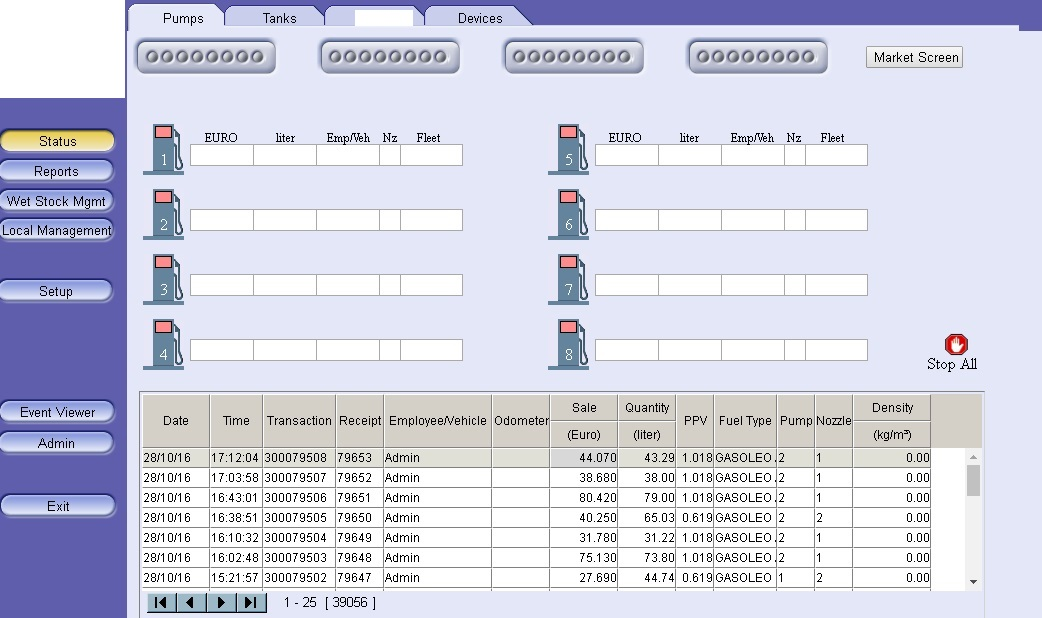Click the EURO field for pump 1
1042x618 pixels.
point(221,155)
